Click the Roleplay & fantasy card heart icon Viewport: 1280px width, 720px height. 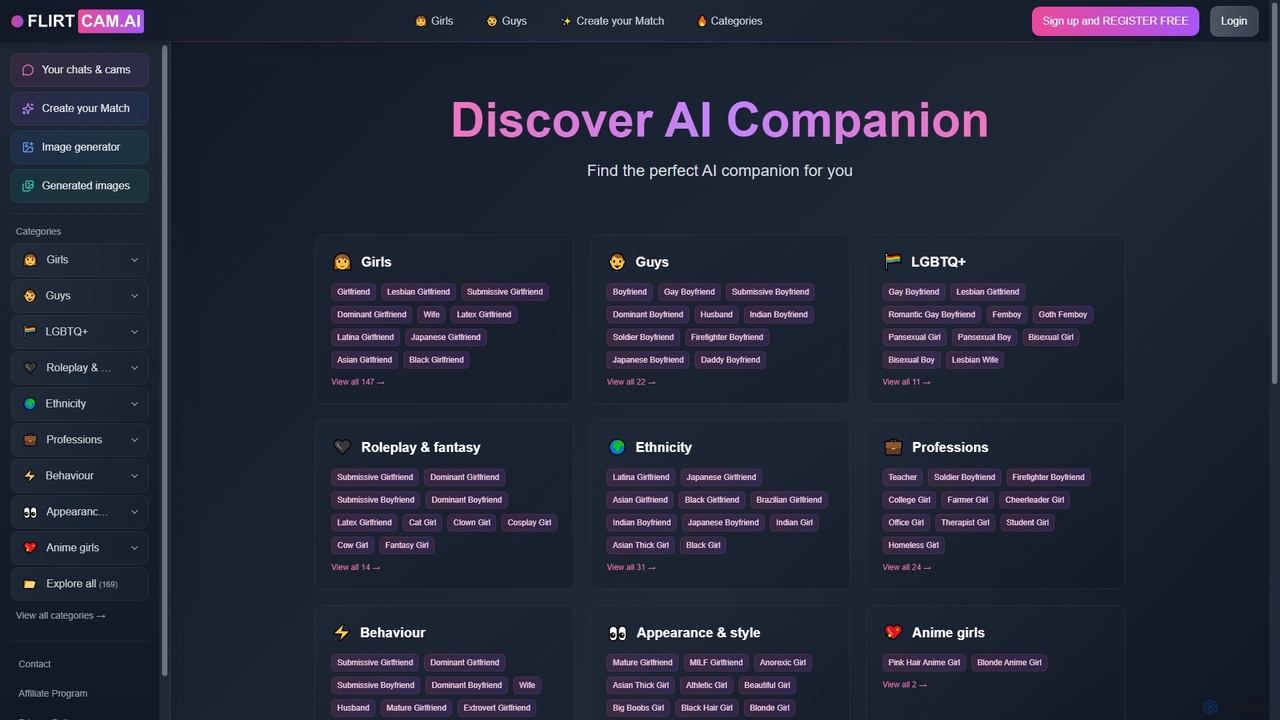point(342,447)
